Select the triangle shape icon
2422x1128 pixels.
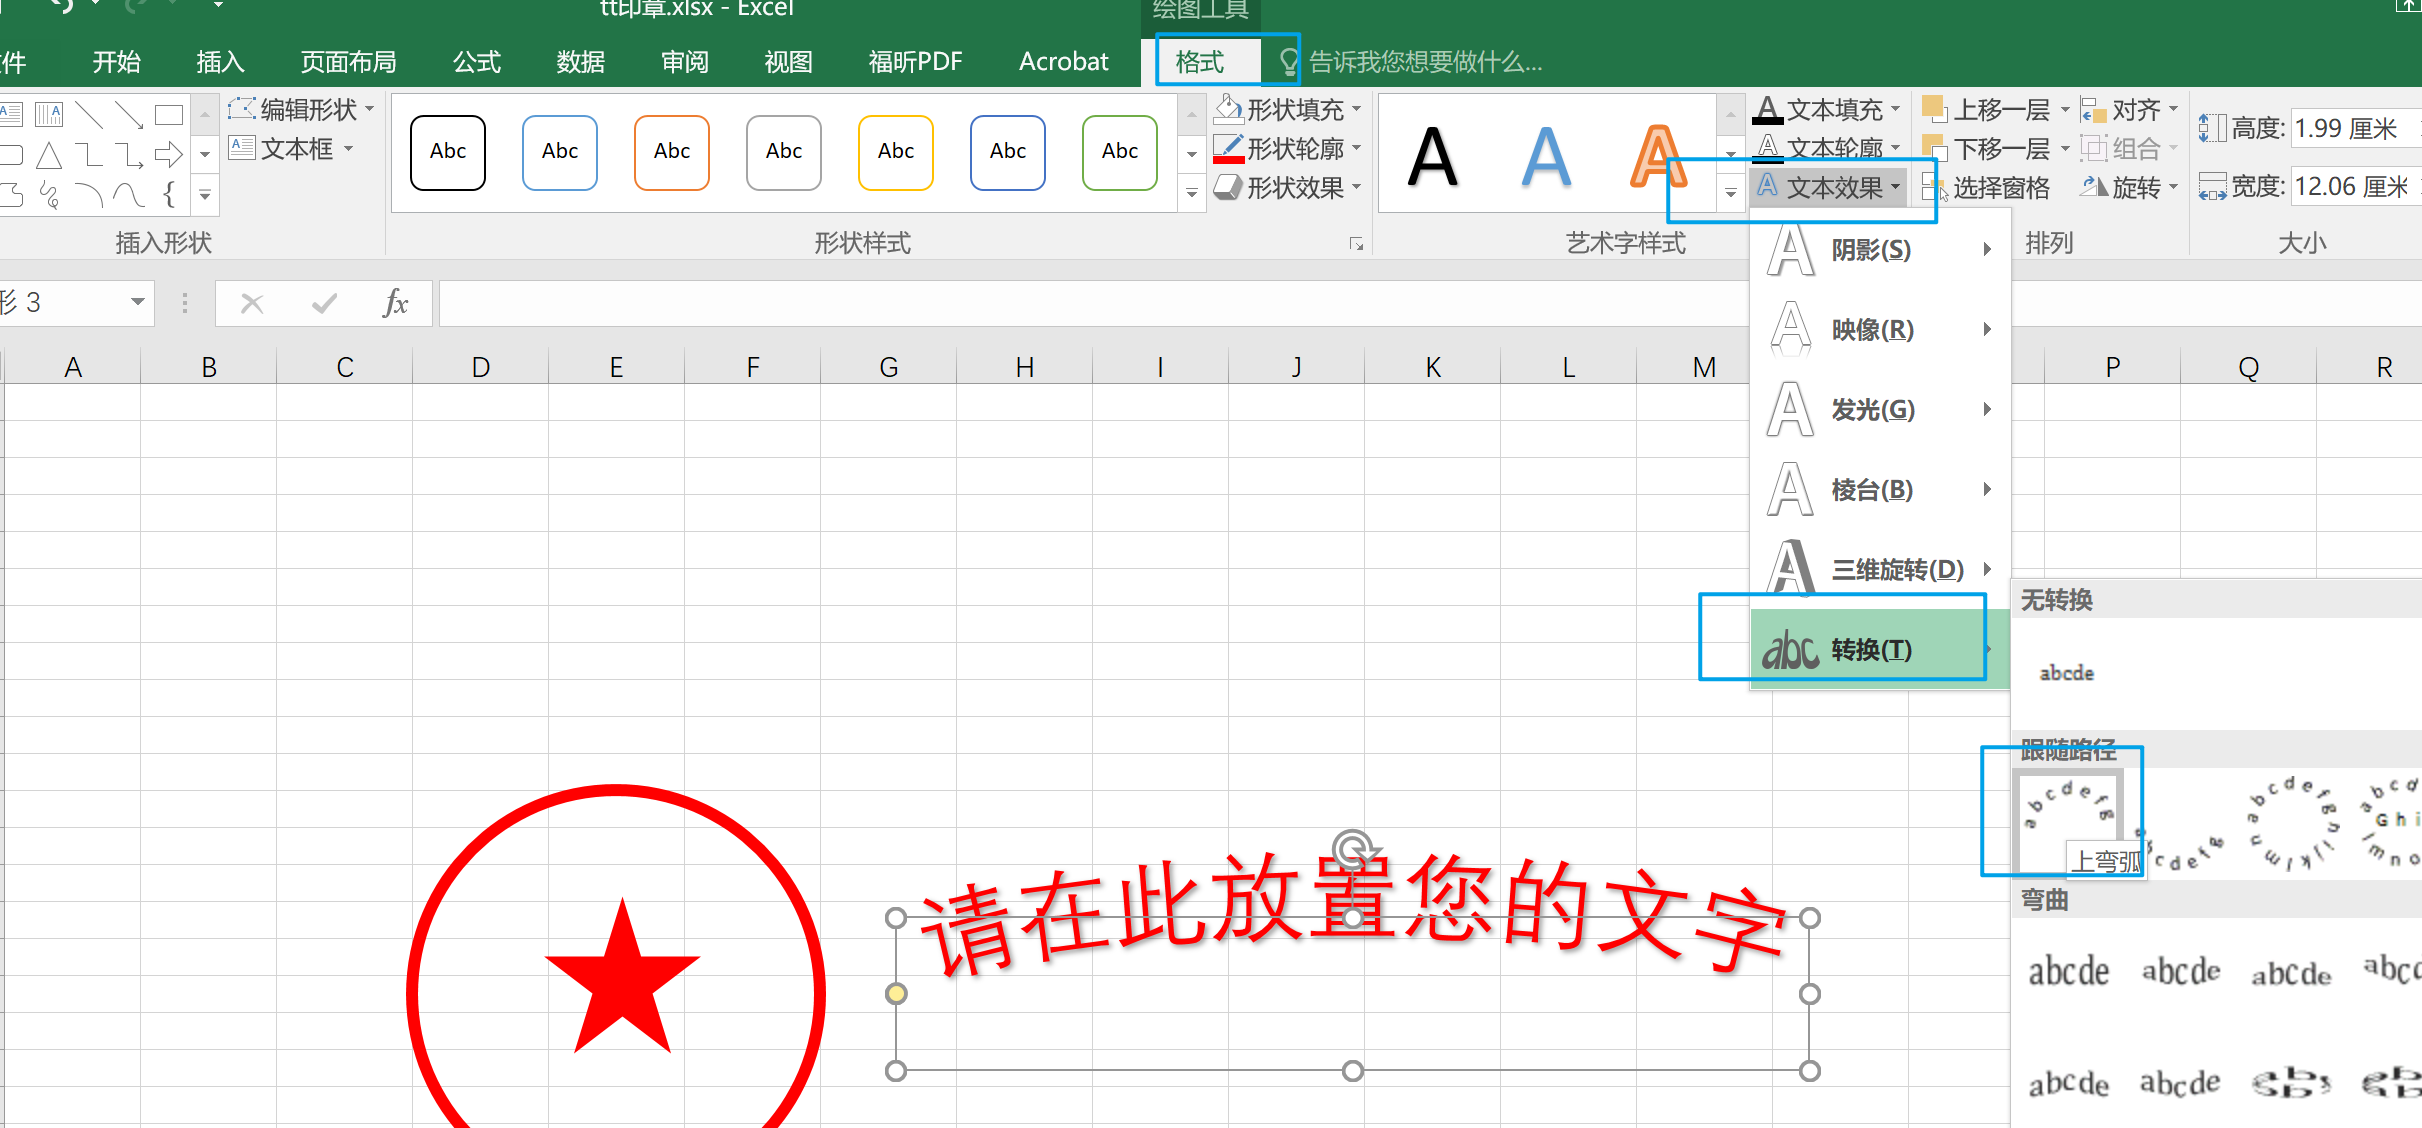(x=49, y=155)
